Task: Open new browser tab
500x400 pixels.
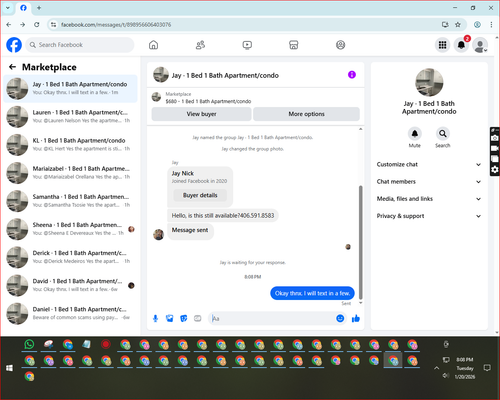Action: tap(39, 8)
